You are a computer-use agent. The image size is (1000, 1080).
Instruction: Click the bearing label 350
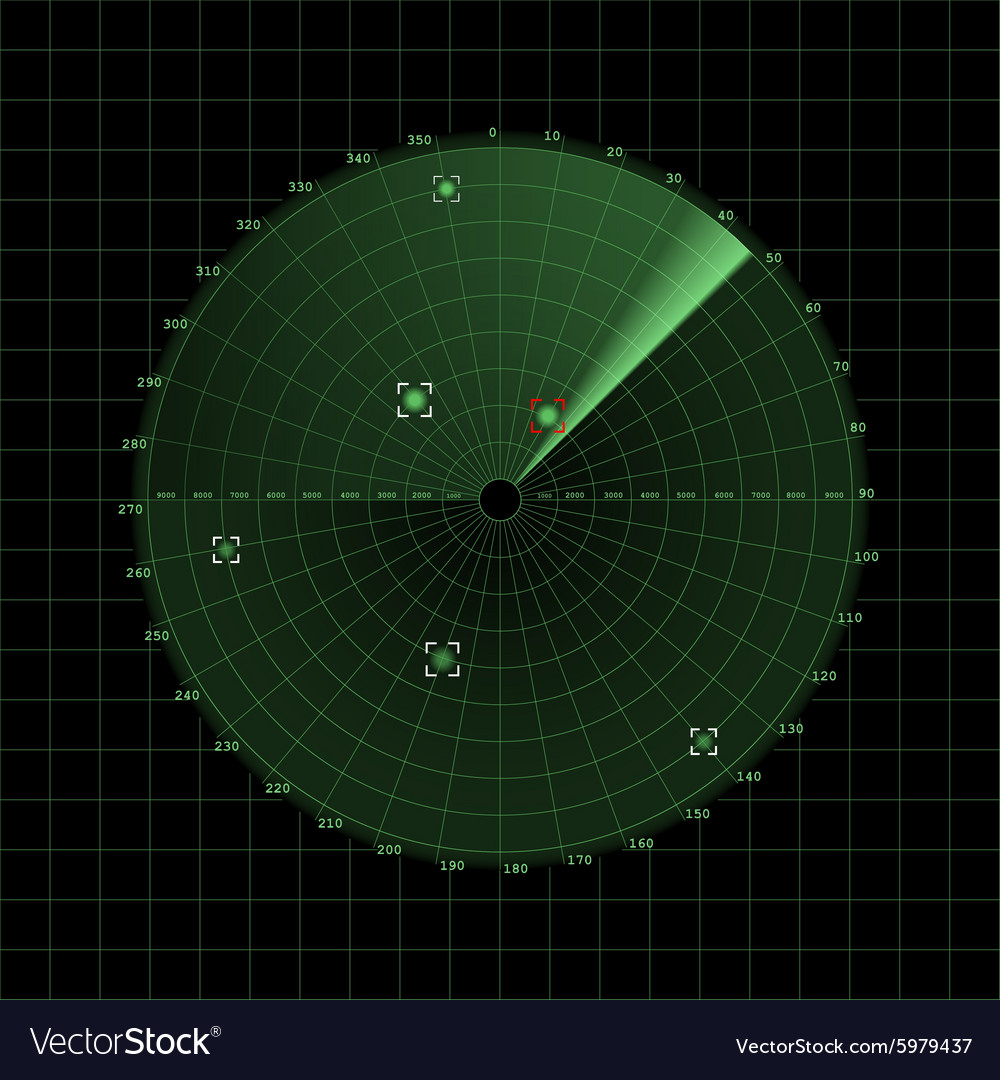click(419, 140)
